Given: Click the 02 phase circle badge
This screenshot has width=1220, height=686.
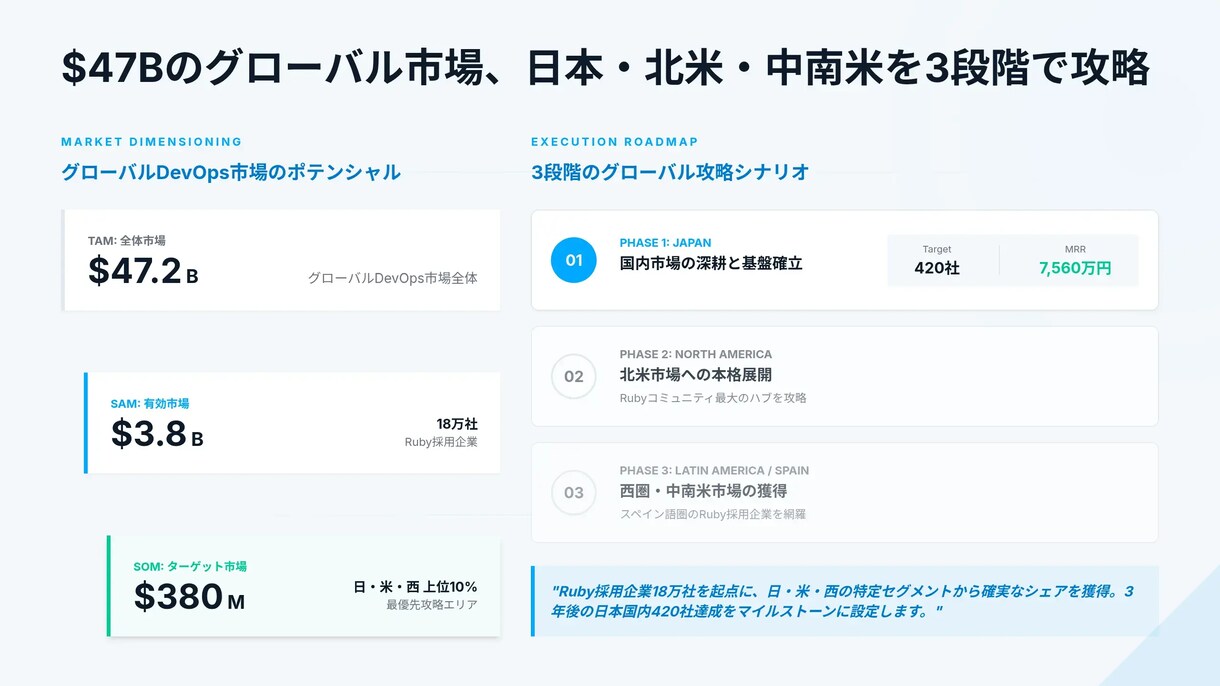Looking at the screenshot, I should pyautogui.click(x=574, y=376).
